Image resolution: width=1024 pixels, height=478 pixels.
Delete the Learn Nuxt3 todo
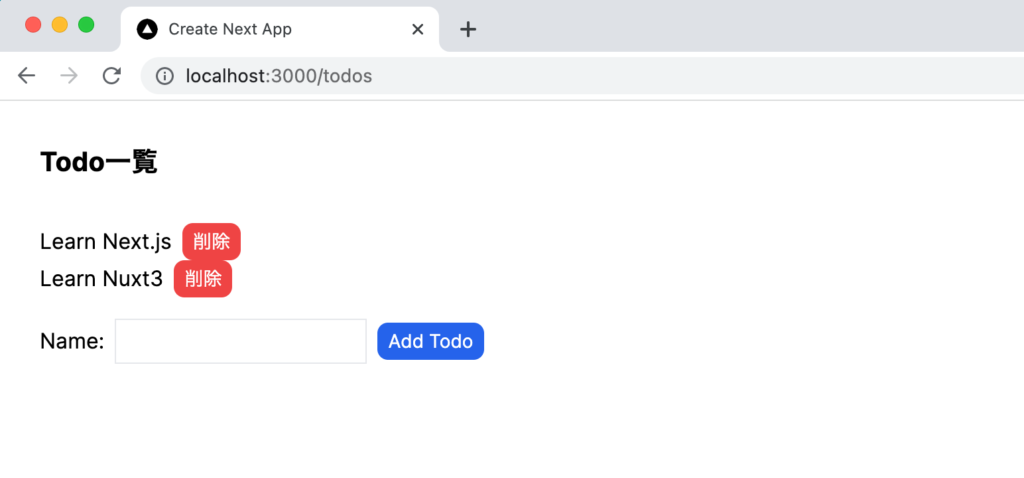tap(203, 279)
